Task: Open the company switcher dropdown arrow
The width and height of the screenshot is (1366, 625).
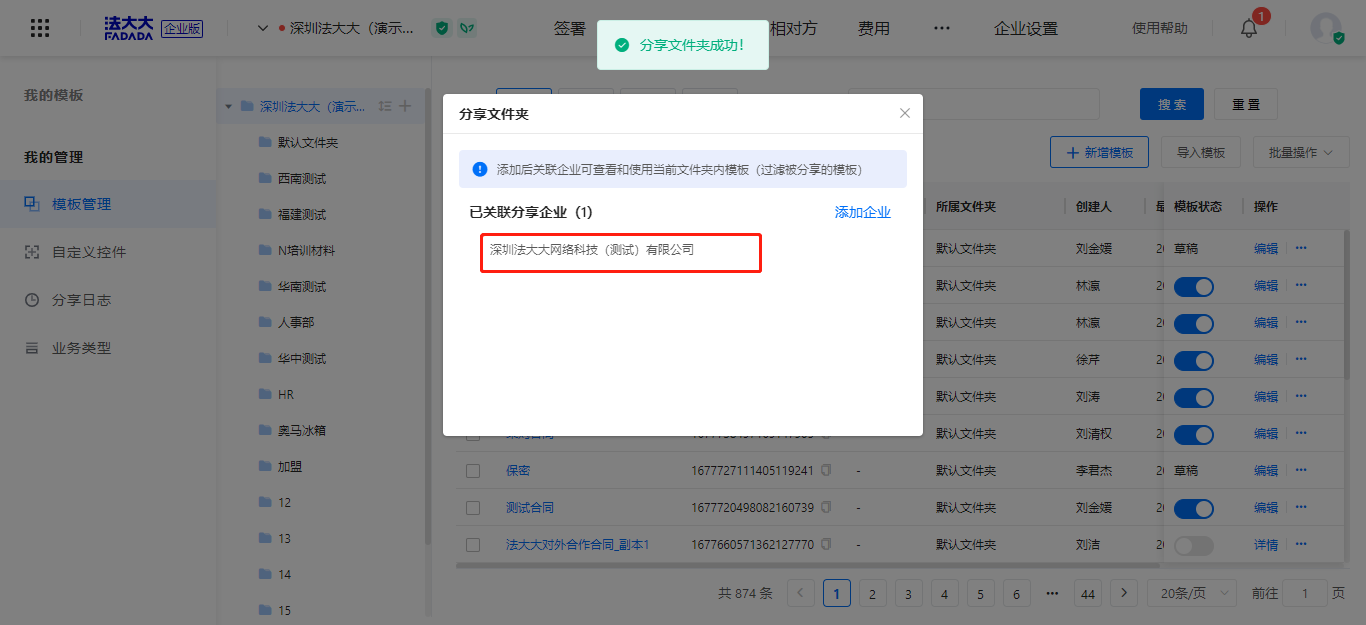Action: [x=263, y=28]
